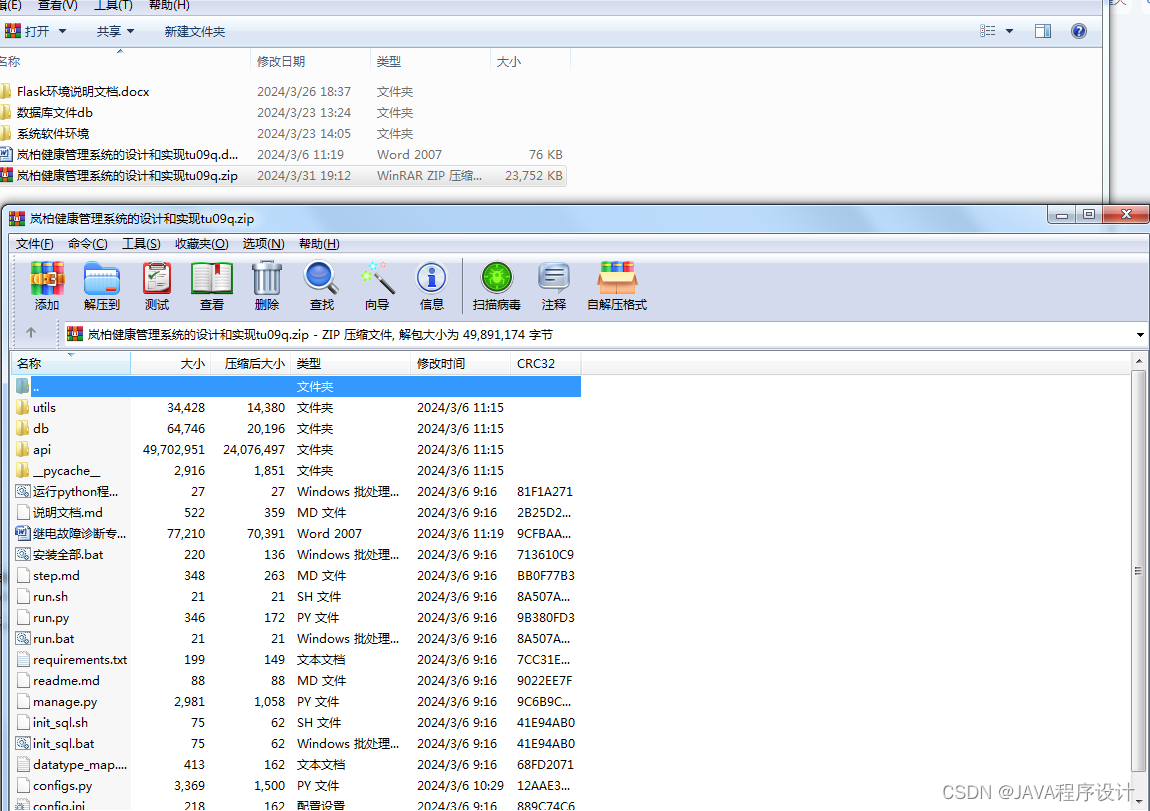Viewport: 1150px width, 811px height.
Task: Click the WinRAR icon in title bar
Action: point(16,218)
